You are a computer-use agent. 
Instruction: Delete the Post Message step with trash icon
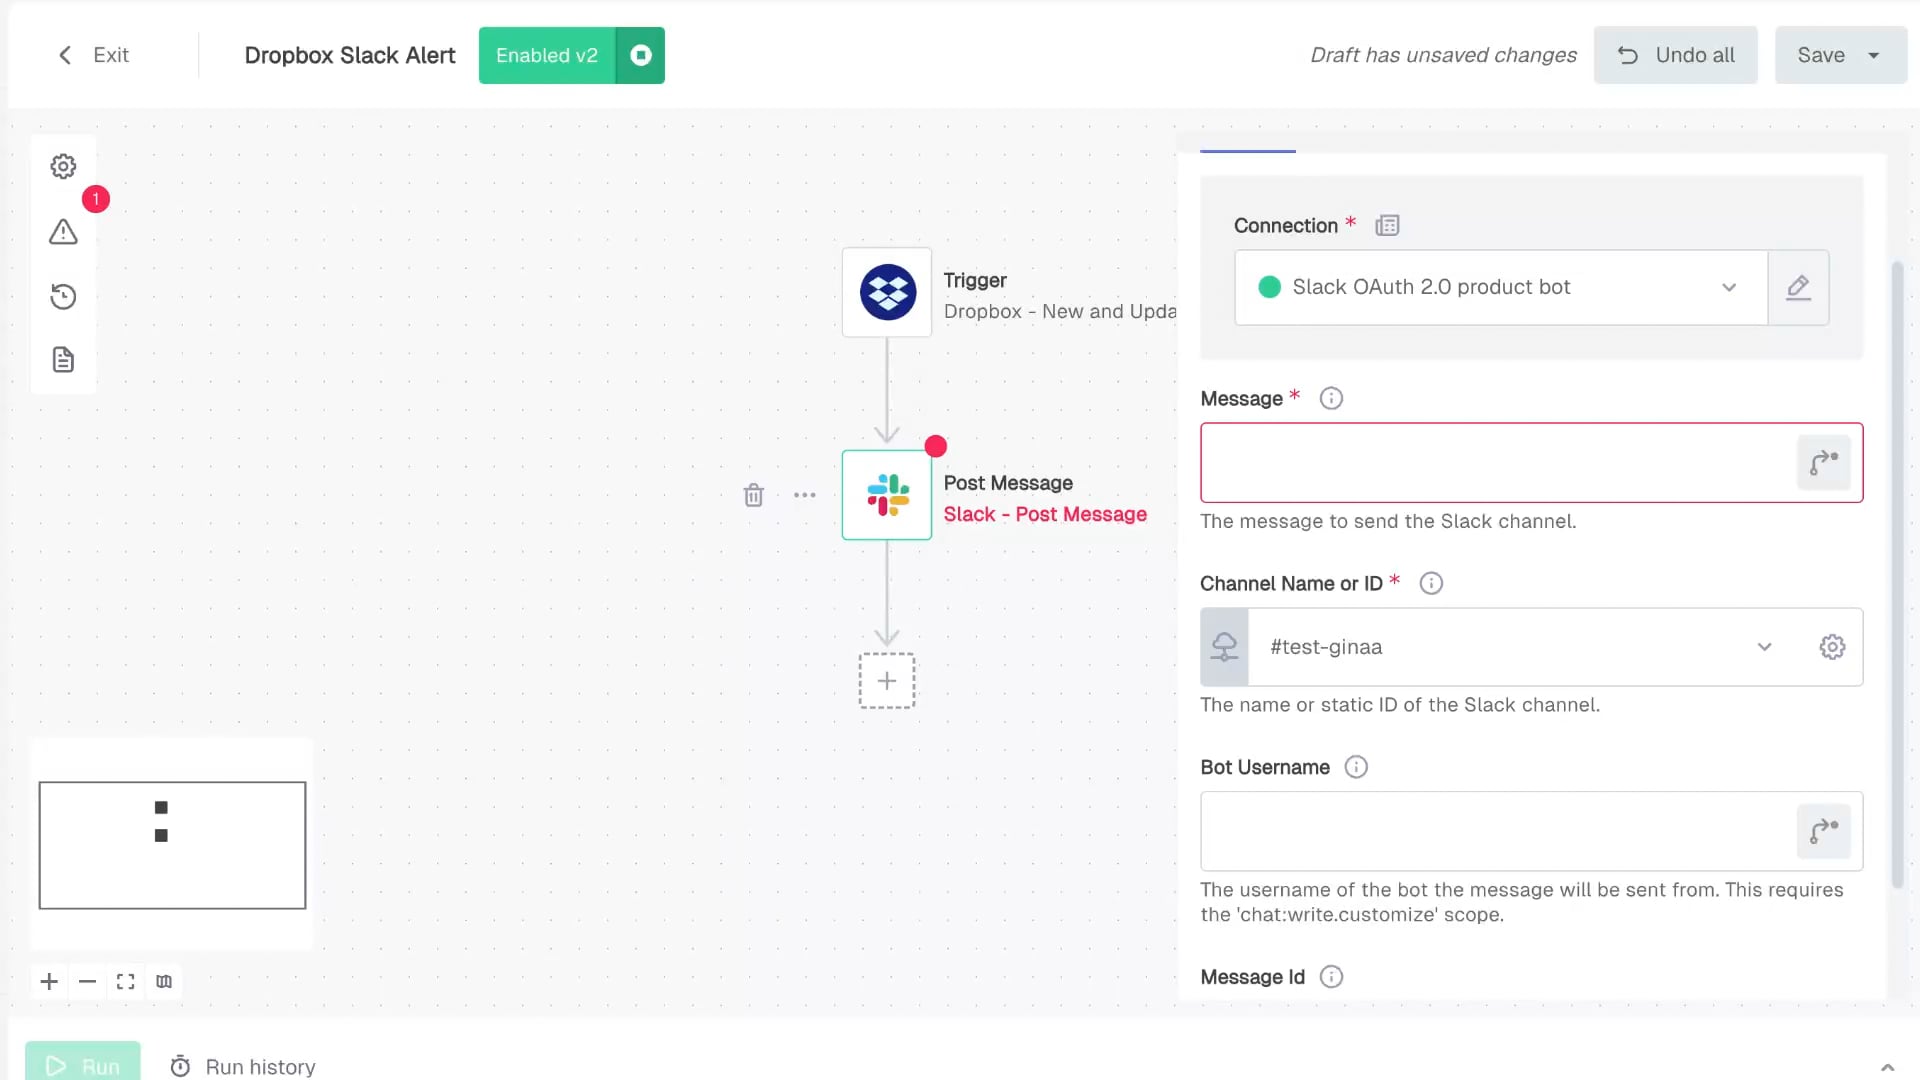754,495
